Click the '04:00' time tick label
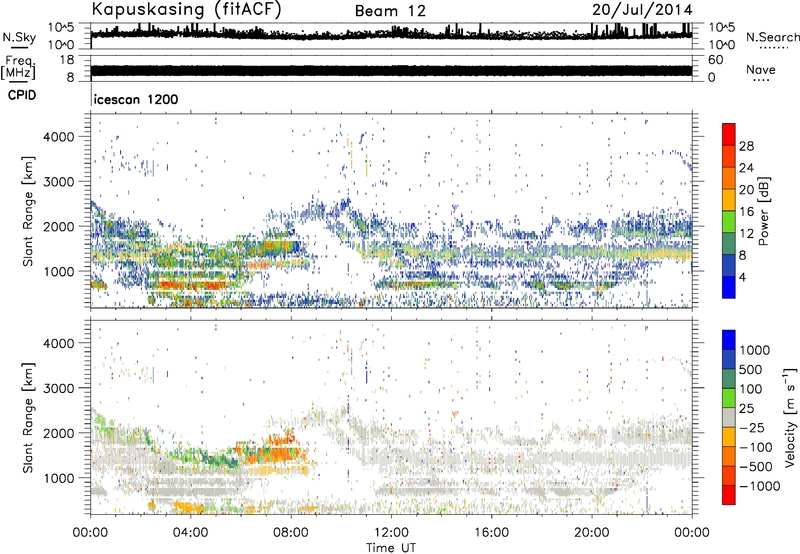This screenshot has height=554, width=800. coord(191,533)
